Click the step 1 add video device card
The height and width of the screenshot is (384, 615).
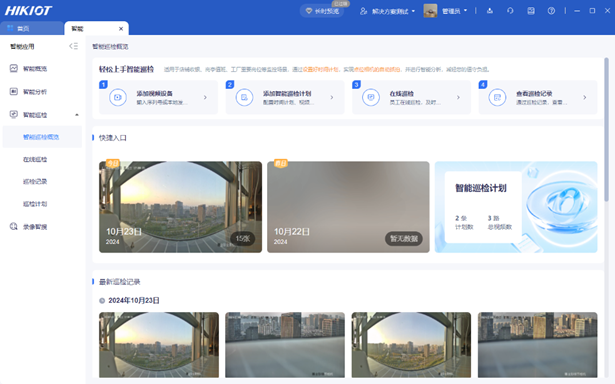(158, 97)
